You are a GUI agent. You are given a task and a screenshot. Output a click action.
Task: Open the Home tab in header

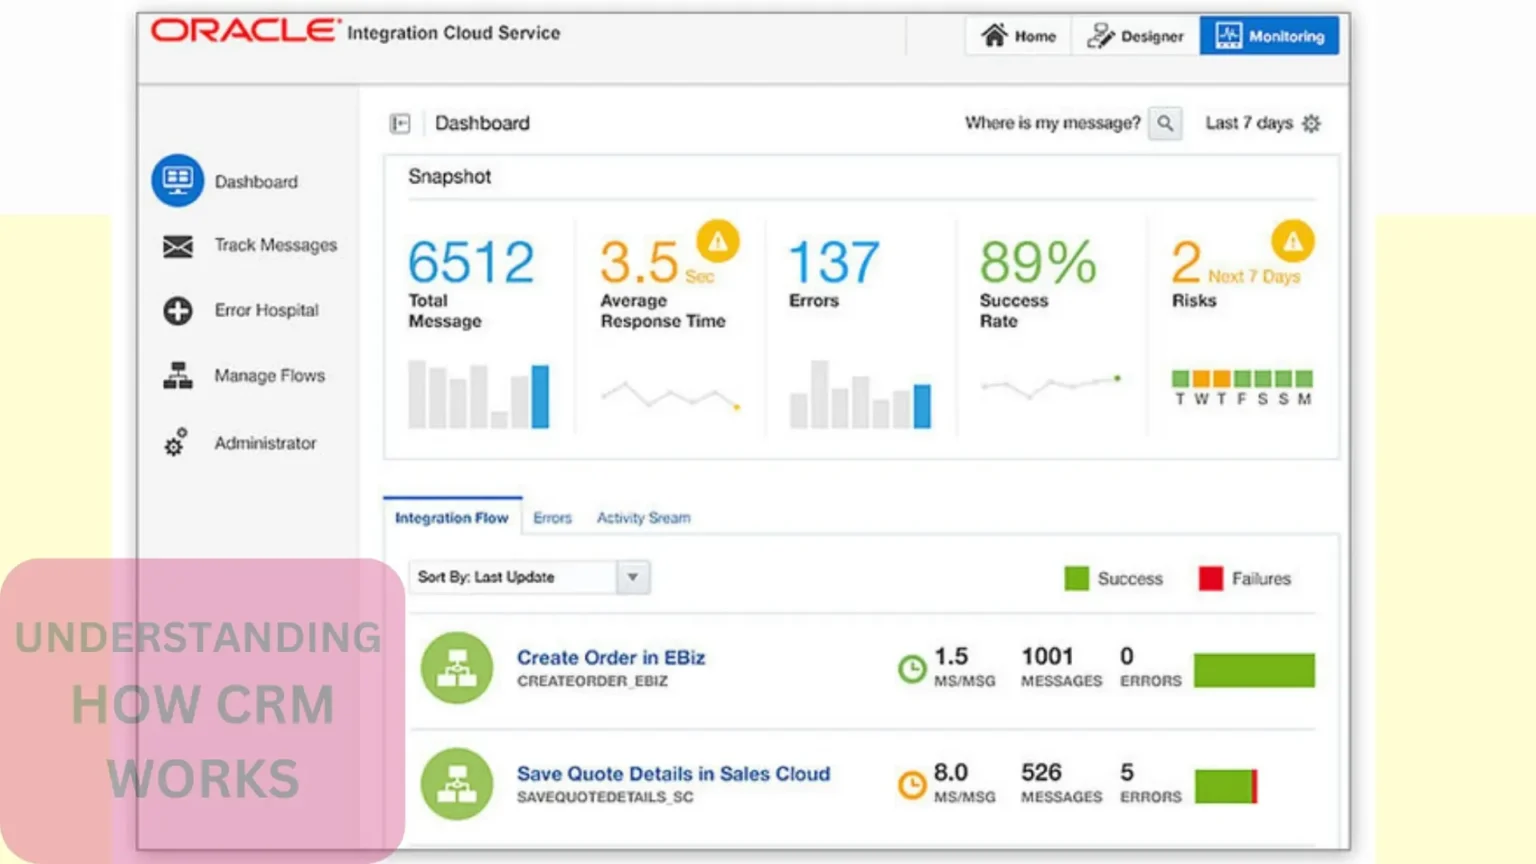click(1018, 36)
